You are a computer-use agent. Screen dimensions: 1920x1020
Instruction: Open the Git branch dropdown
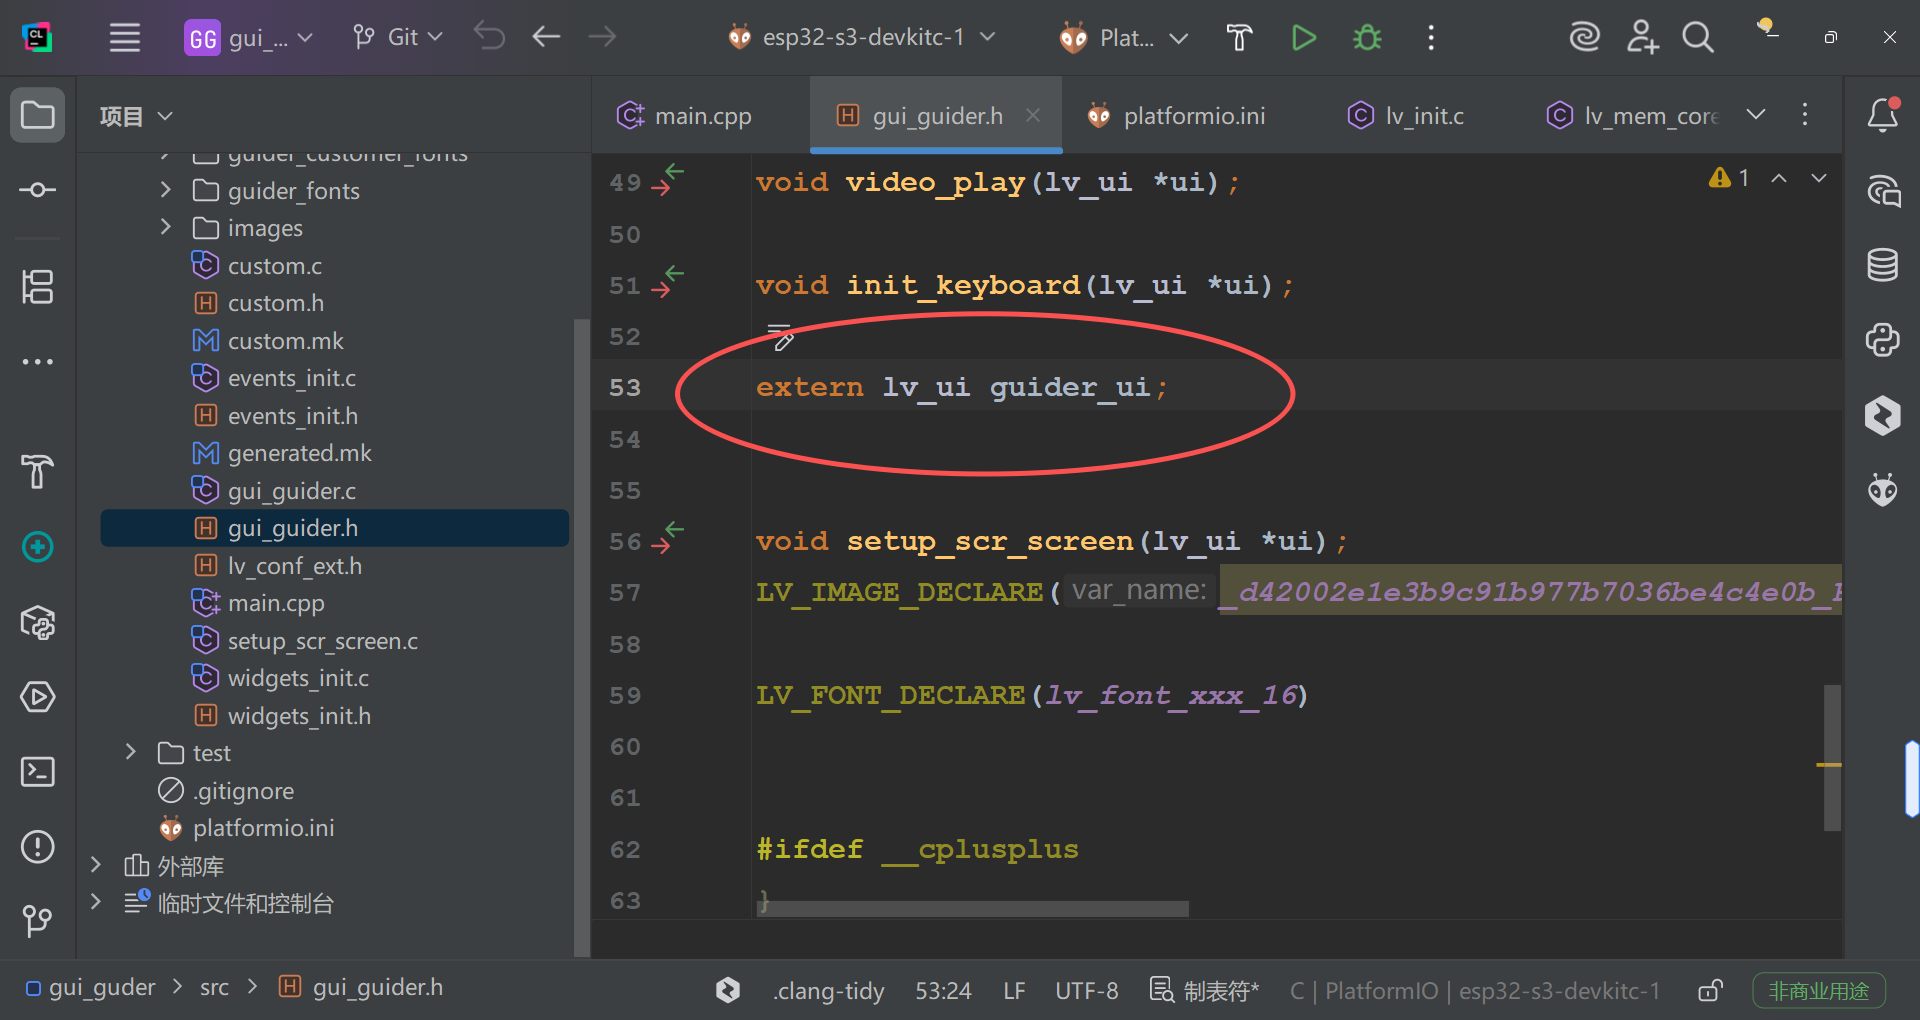coord(397,38)
